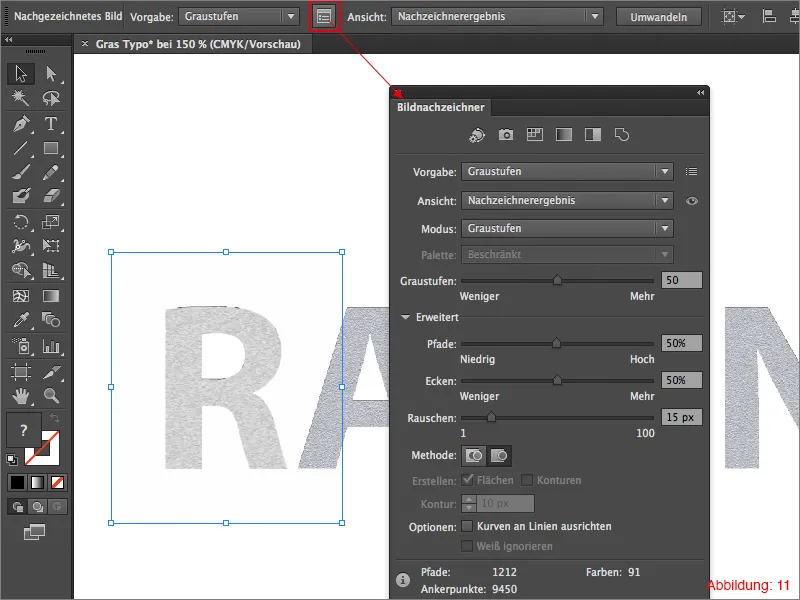
Task: Select the Pen tool
Action: pyautogui.click(x=21, y=124)
